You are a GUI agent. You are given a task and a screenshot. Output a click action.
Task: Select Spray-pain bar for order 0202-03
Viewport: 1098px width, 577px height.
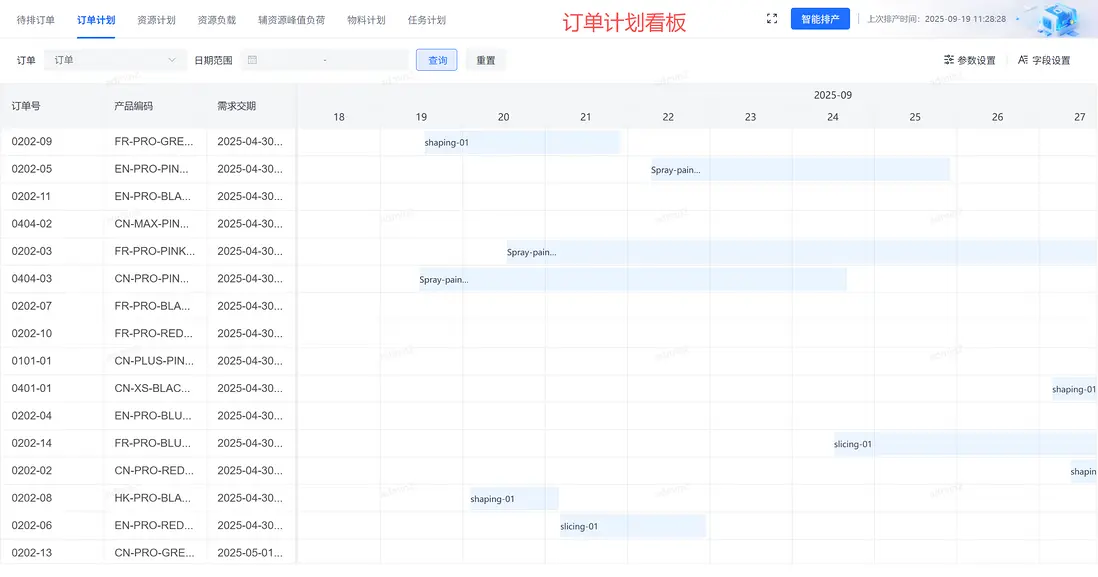pyautogui.click(x=802, y=252)
